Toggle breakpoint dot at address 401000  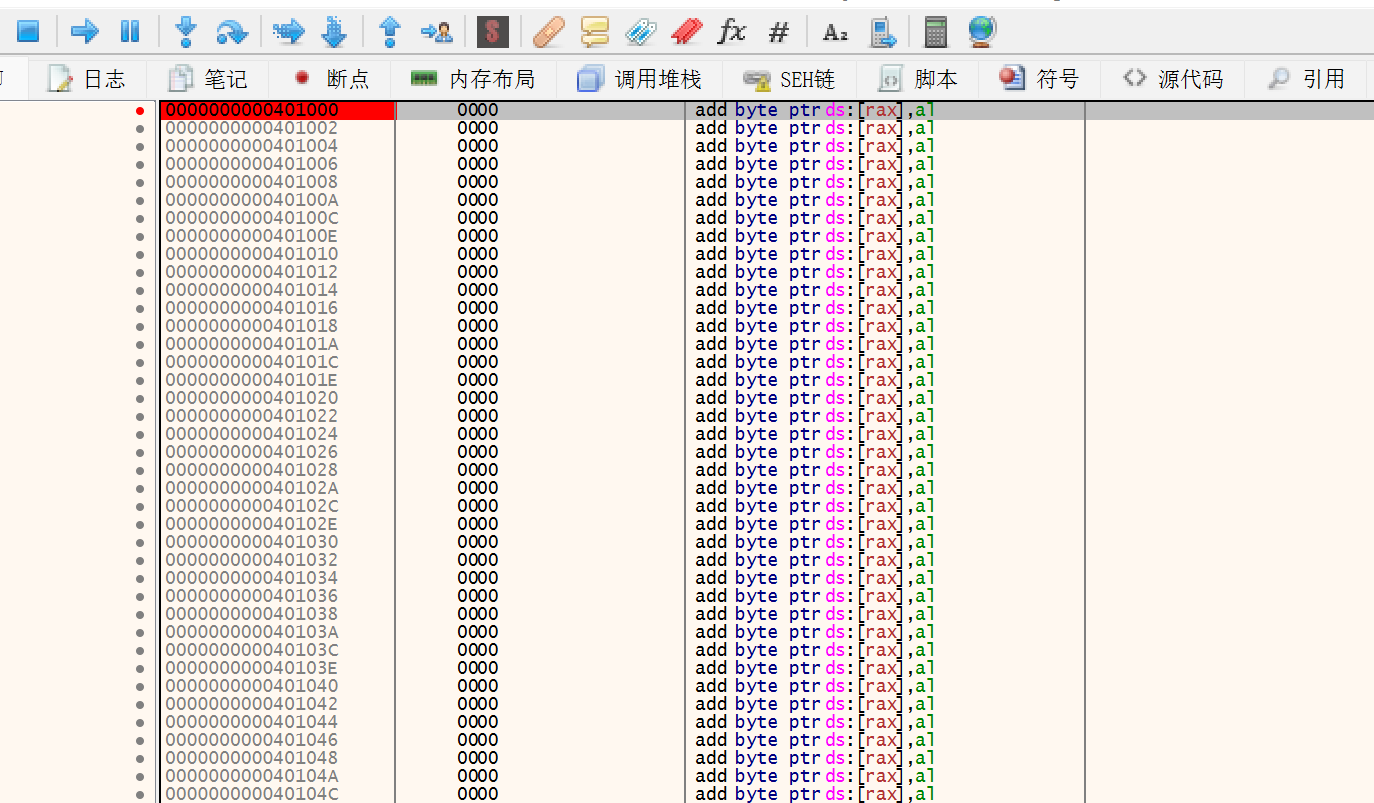(x=140, y=110)
